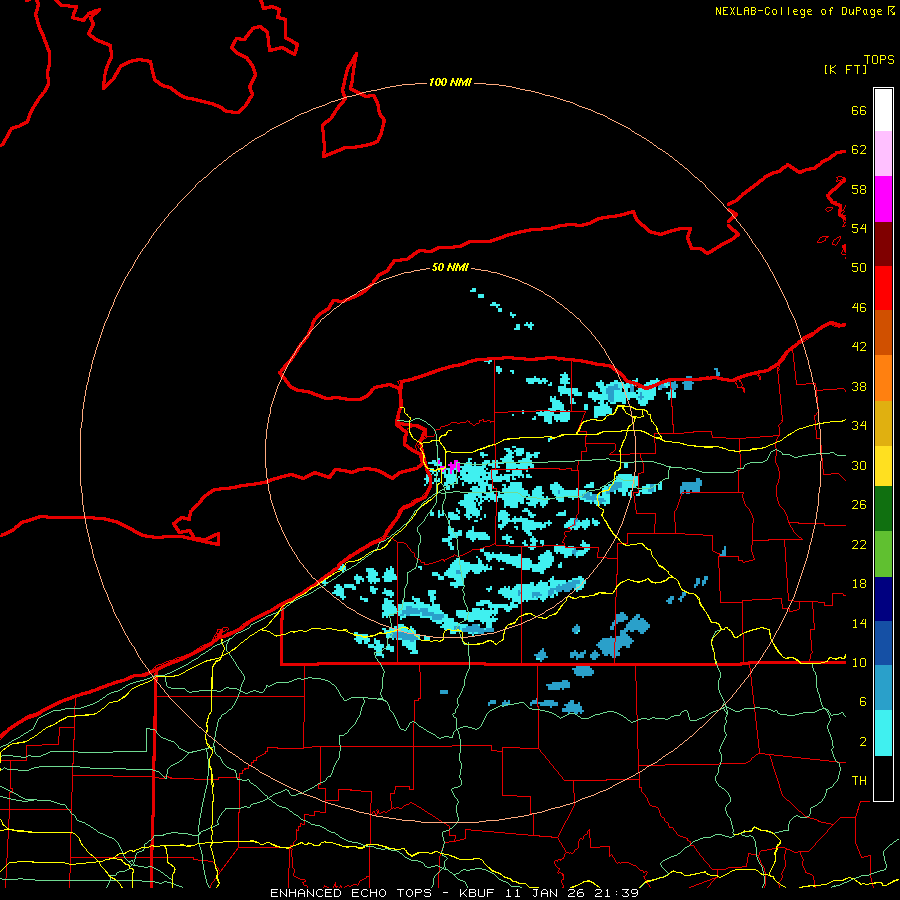
Task: Click the 6 legend value
Action: 863,702
